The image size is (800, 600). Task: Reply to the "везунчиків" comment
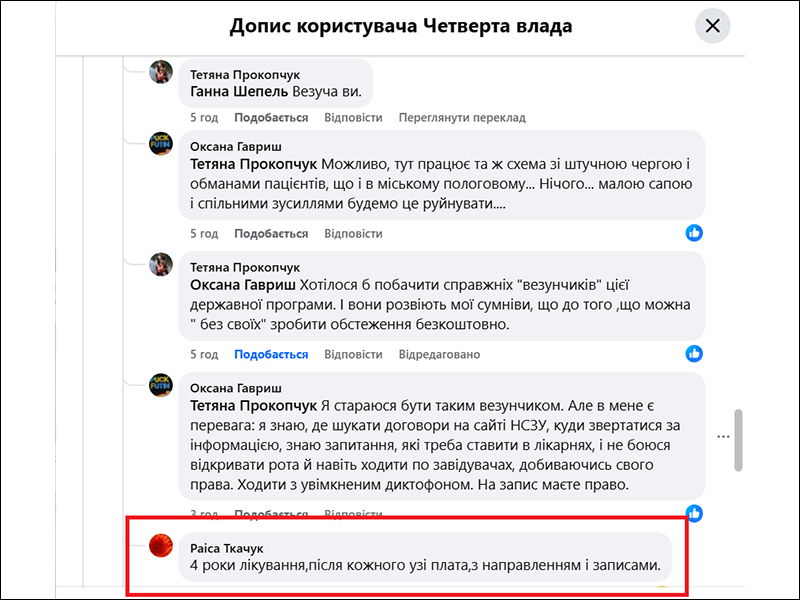[354, 355]
